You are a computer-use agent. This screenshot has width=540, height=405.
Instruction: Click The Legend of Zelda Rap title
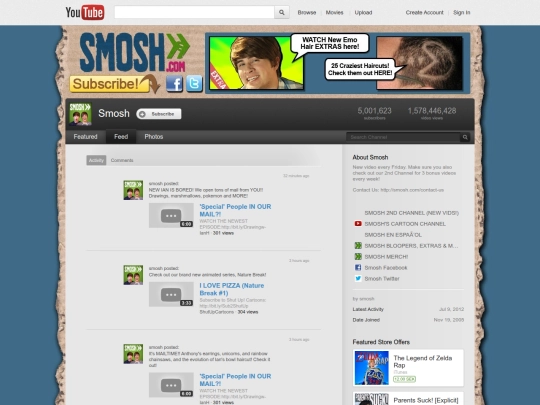pyautogui.click(x=423, y=362)
